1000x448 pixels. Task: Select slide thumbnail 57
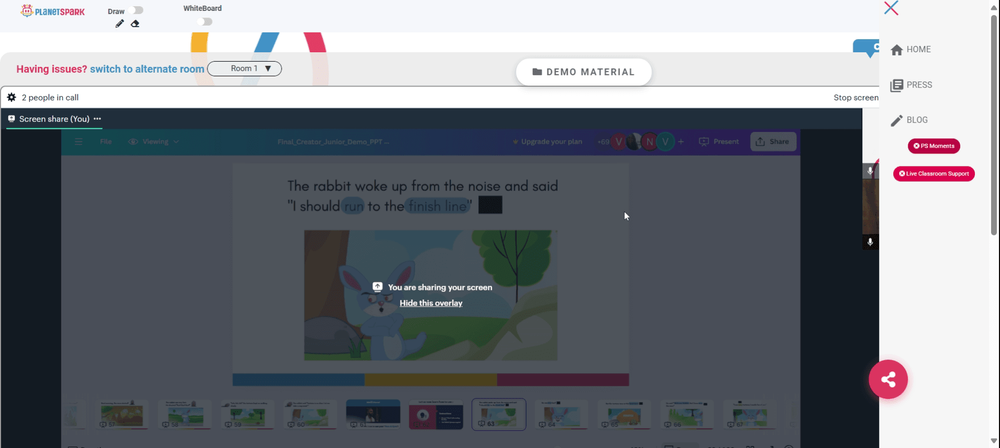(121, 414)
